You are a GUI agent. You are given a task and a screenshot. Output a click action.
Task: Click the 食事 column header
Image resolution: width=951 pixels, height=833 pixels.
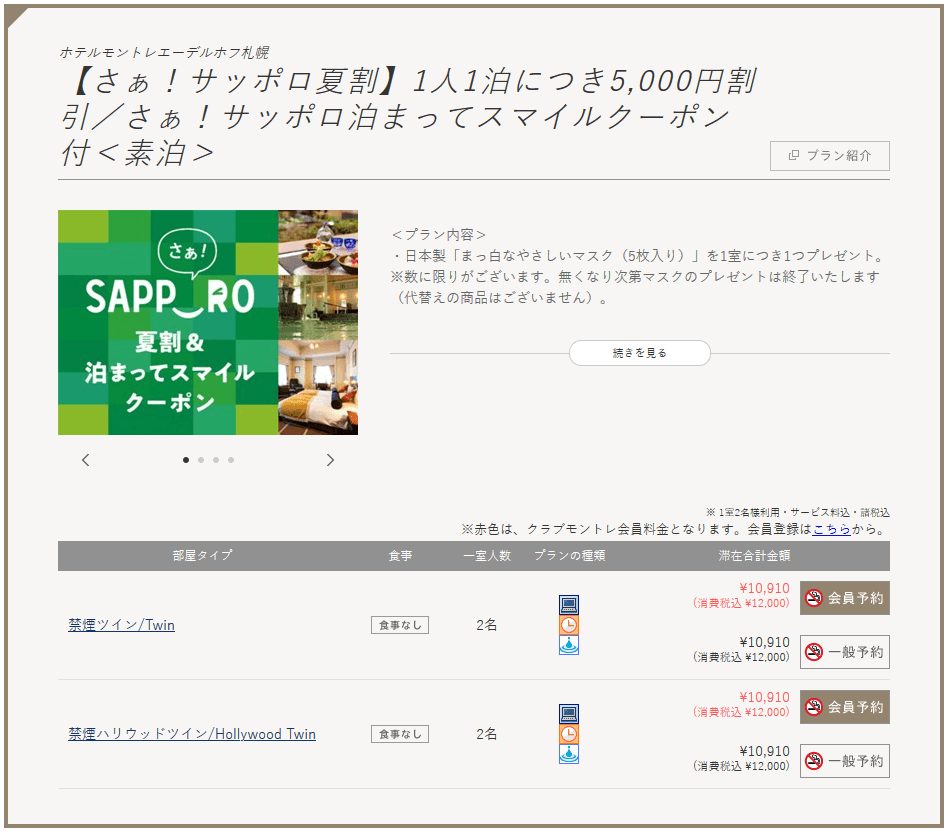pyautogui.click(x=400, y=556)
